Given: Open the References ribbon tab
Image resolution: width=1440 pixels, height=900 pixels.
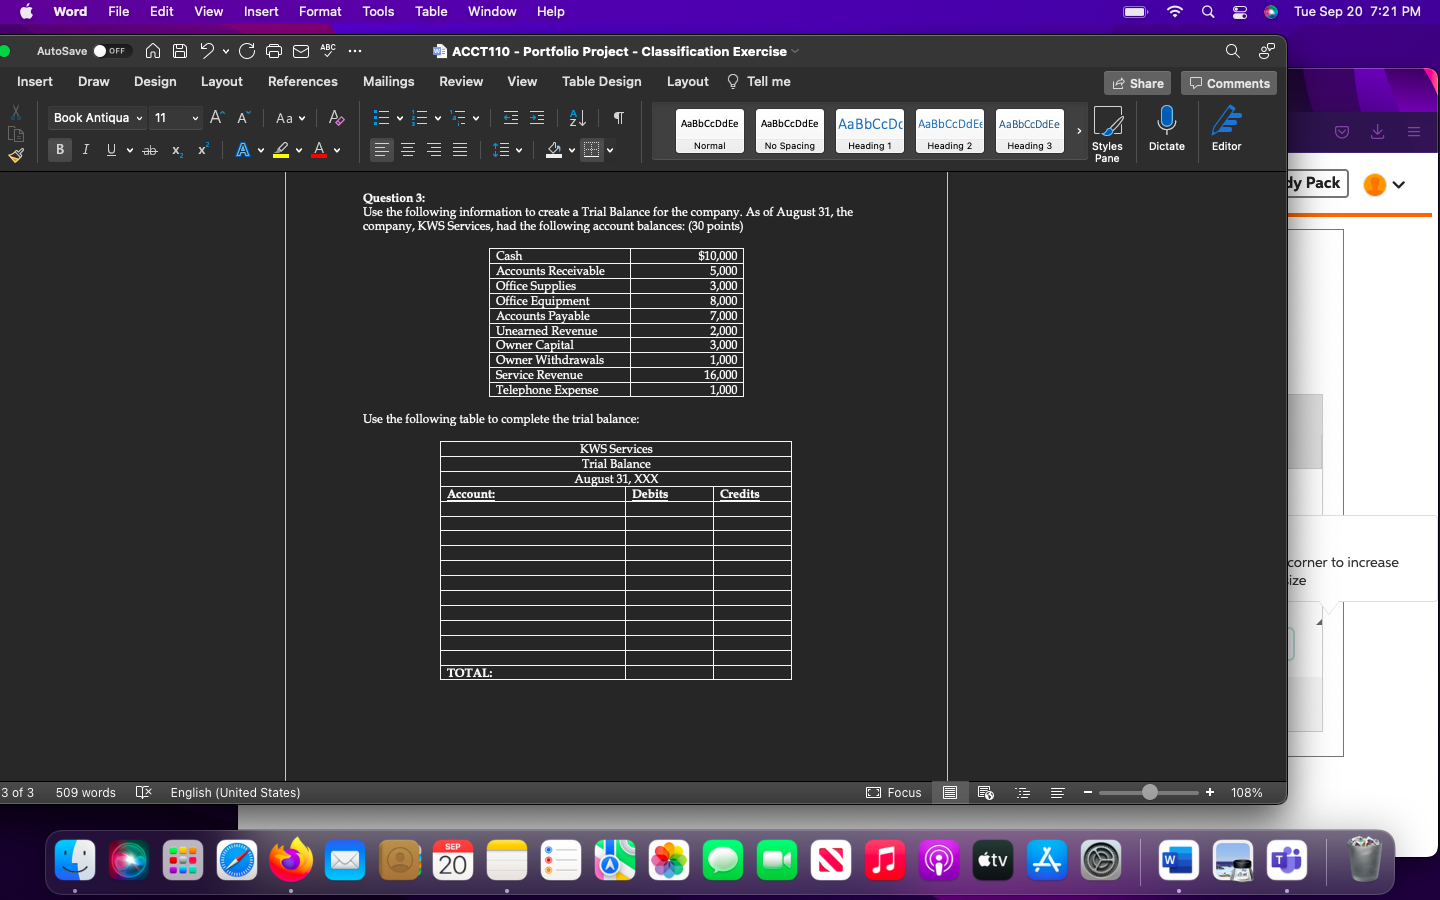Looking at the screenshot, I should click(303, 82).
